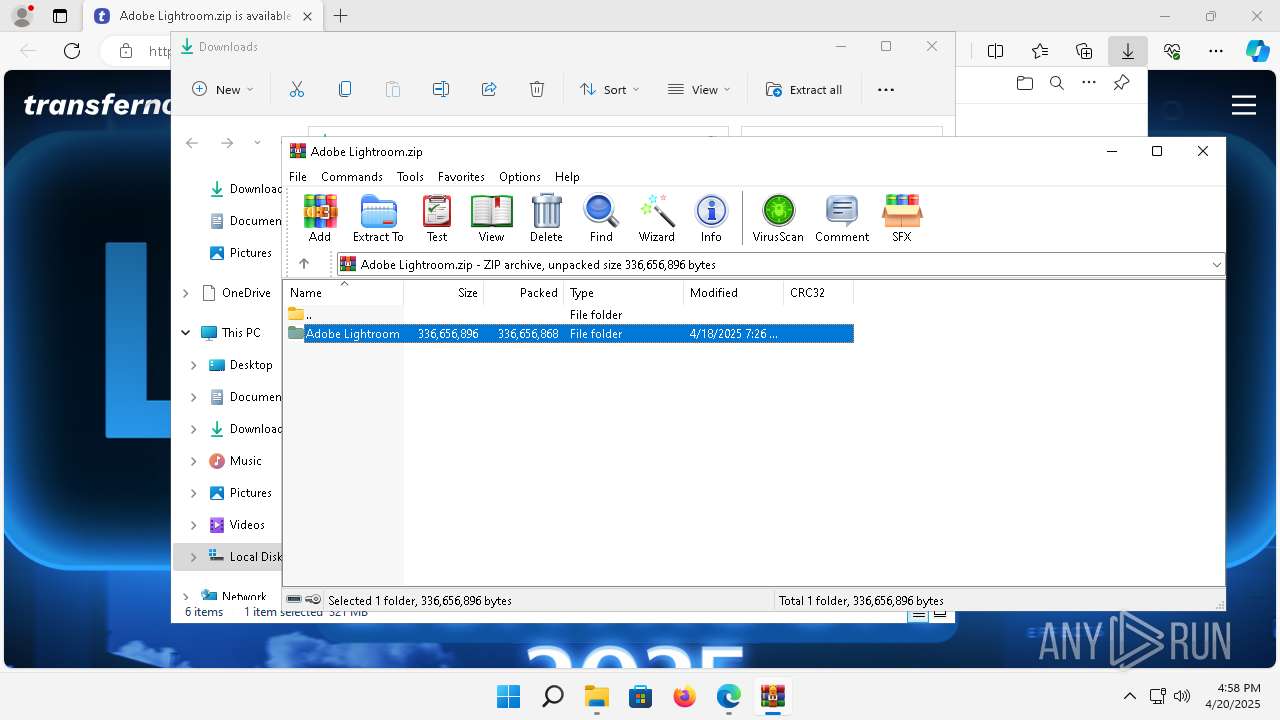Expand the Music folder node
The width and height of the screenshot is (1280, 720).
194,461
